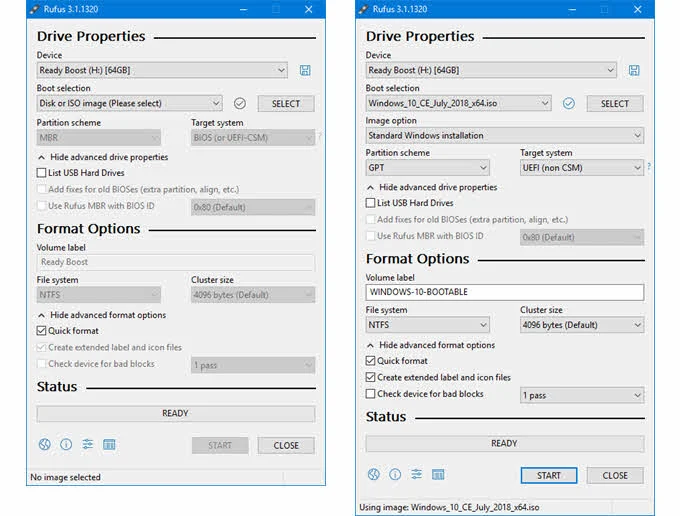Close the right Rufus window with X
The image size is (680, 516).
(x=638, y=9)
